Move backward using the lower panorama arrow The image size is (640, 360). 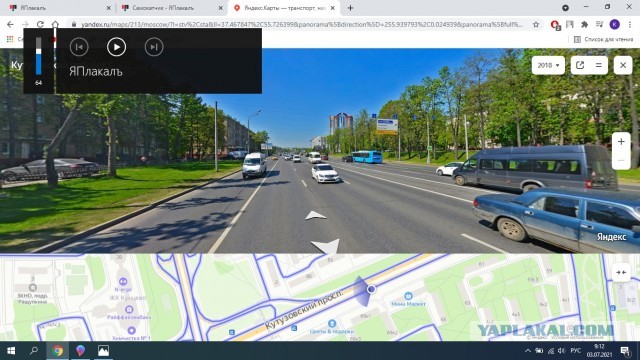point(326,246)
